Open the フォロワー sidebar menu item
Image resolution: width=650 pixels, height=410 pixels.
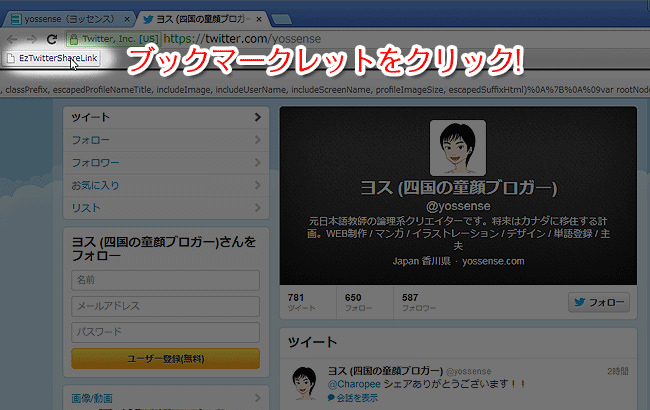(x=166, y=163)
